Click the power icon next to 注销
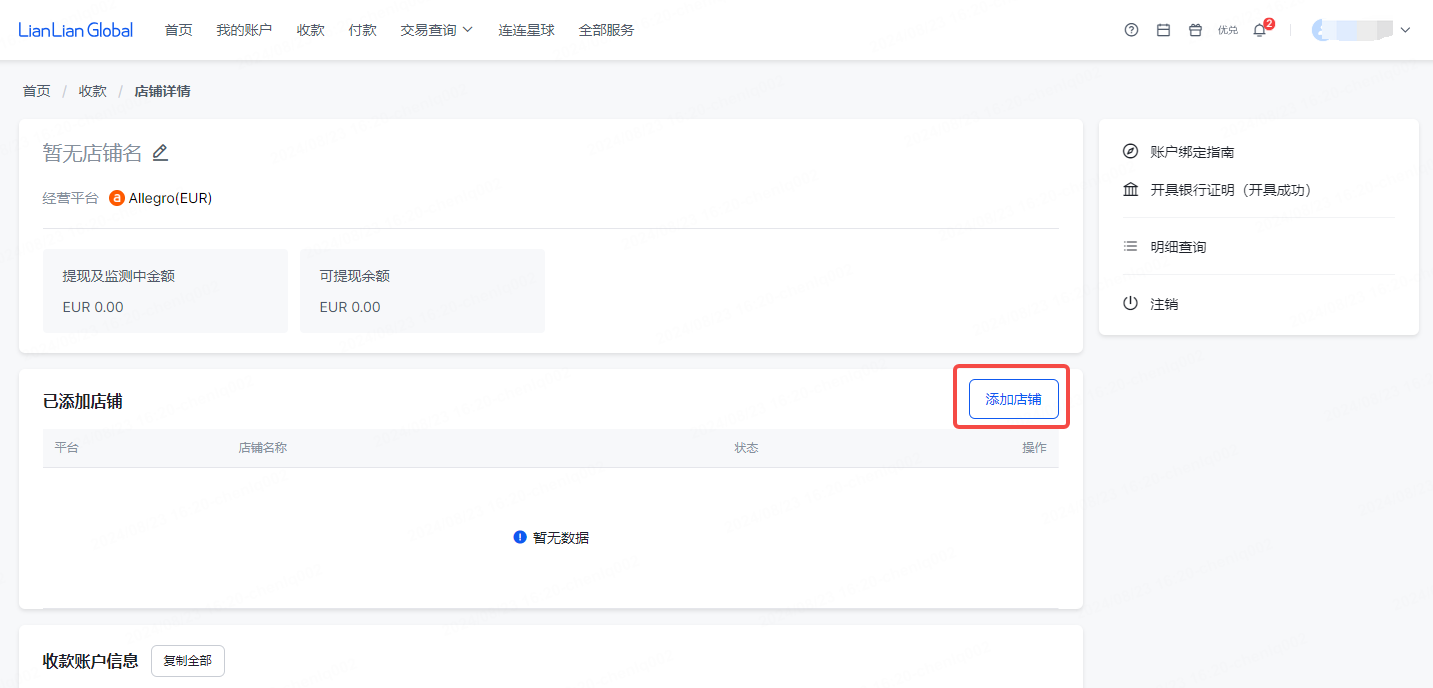This screenshot has height=688, width=1433. 1130,304
